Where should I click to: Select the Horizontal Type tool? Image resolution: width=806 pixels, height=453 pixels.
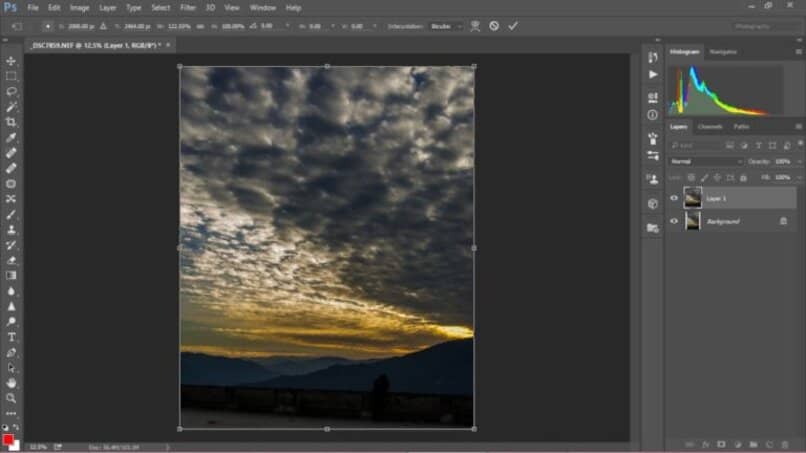tap(11, 337)
